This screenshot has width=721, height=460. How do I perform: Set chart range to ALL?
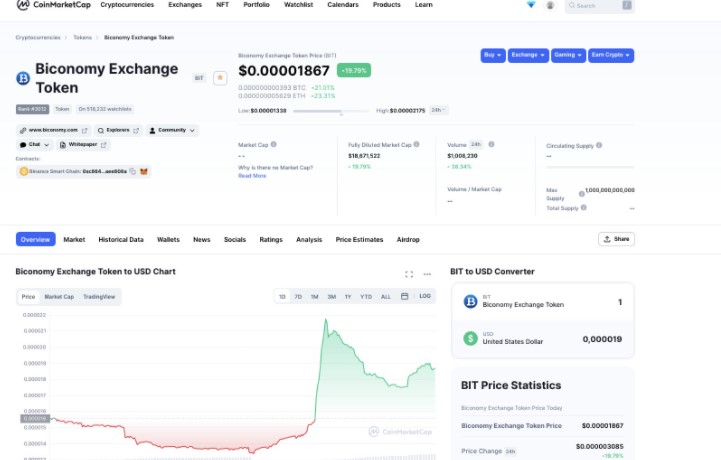(386, 297)
